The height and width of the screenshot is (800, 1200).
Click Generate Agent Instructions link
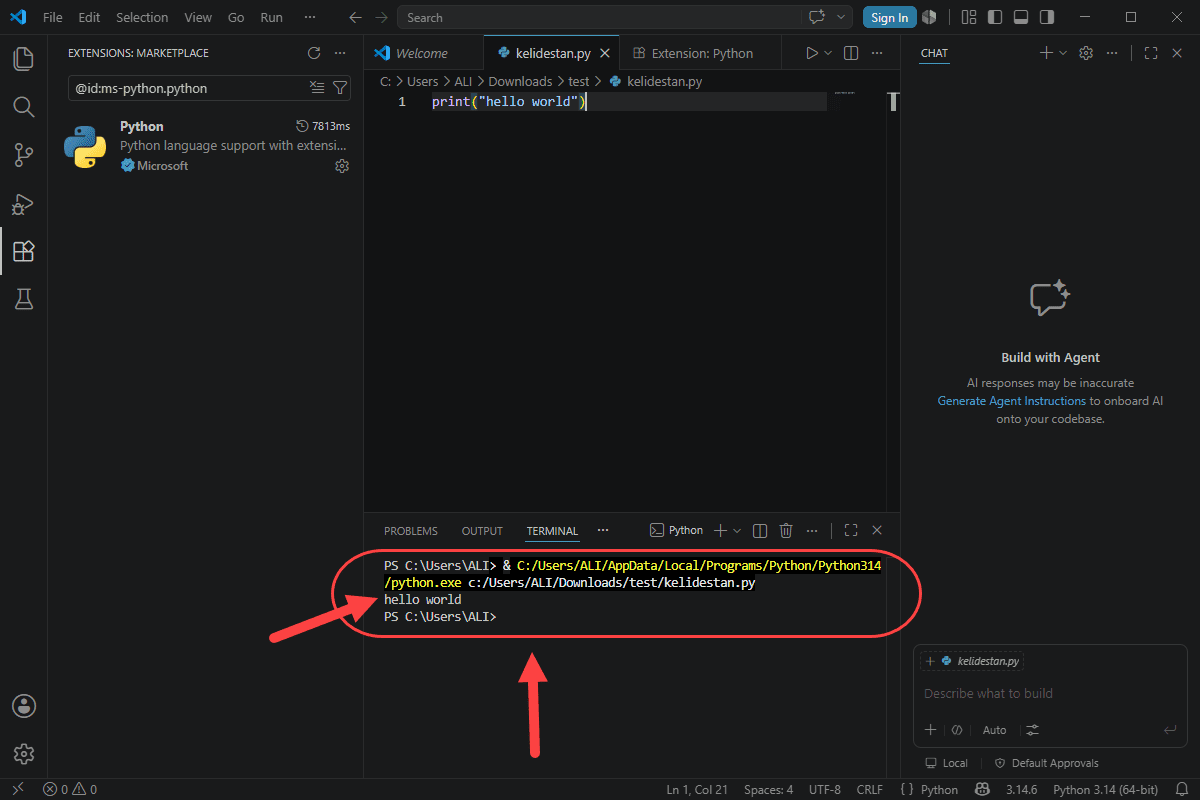1011,401
